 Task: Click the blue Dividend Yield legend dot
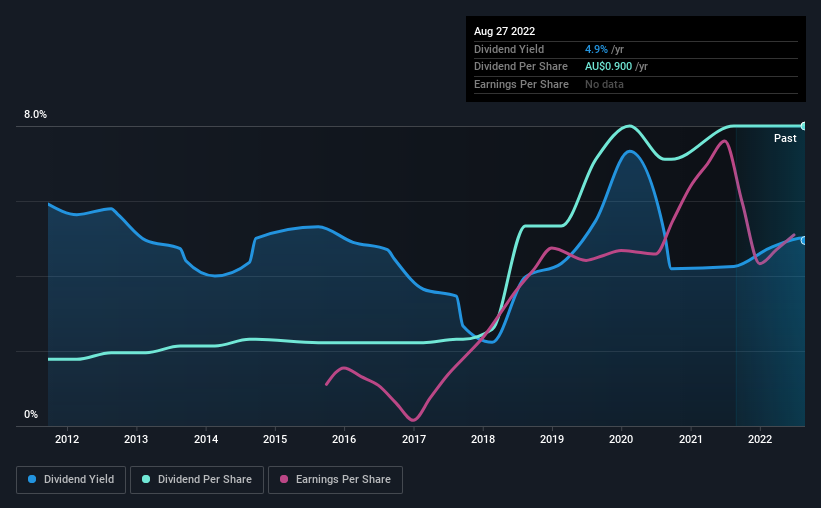[x=32, y=479]
